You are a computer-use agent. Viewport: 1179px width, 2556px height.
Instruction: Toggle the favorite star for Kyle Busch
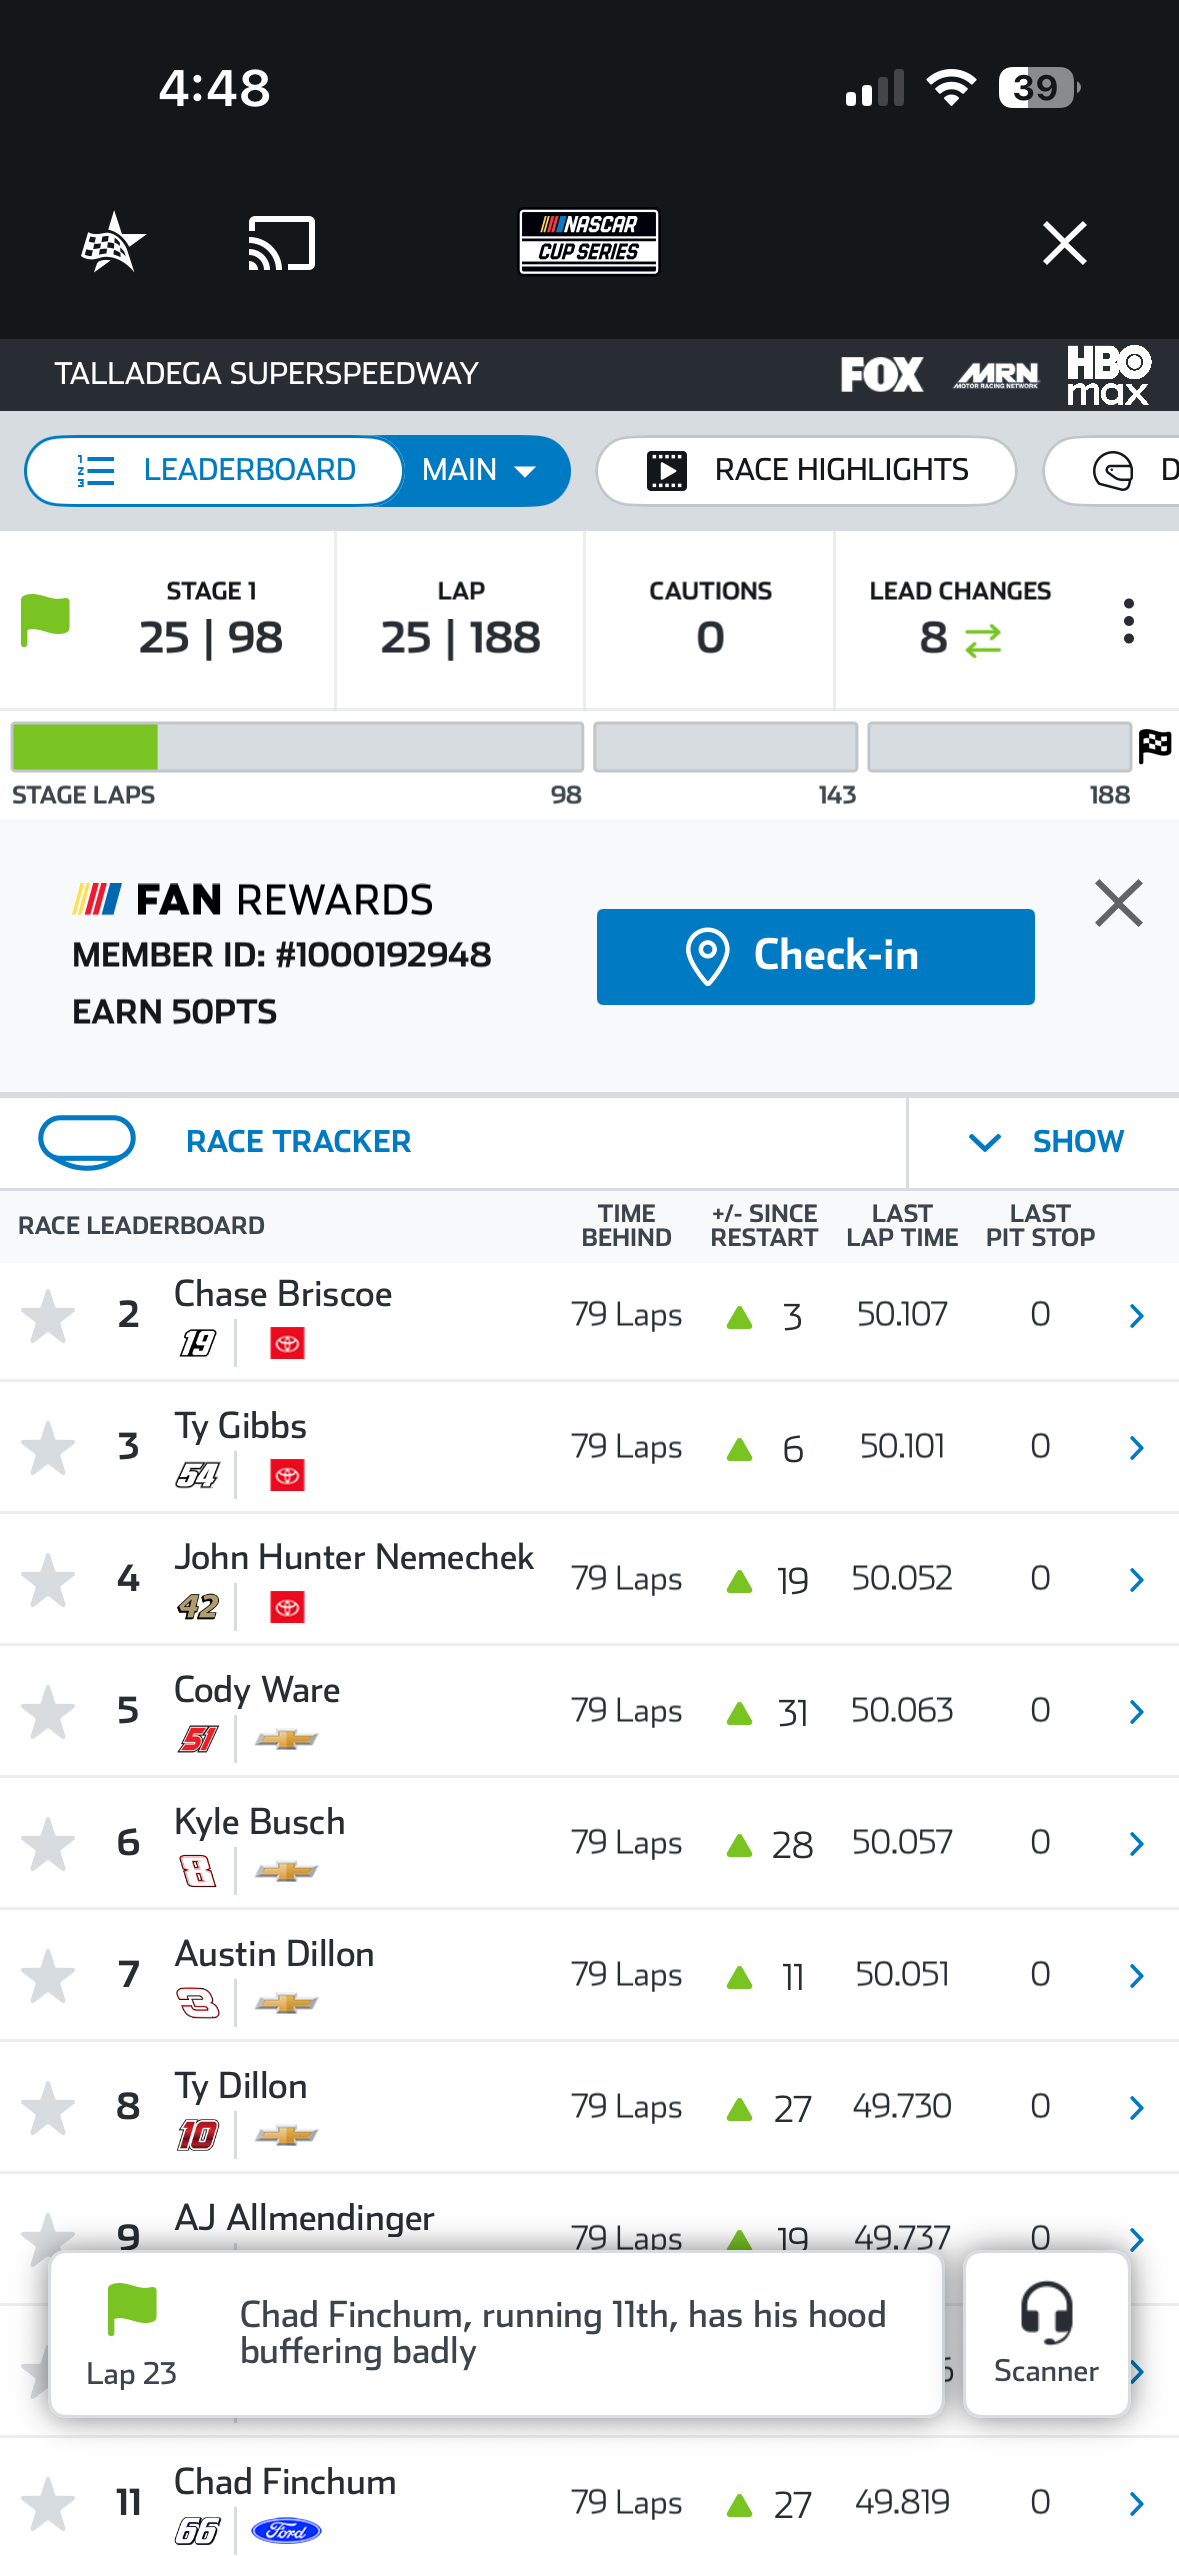click(x=48, y=1843)
